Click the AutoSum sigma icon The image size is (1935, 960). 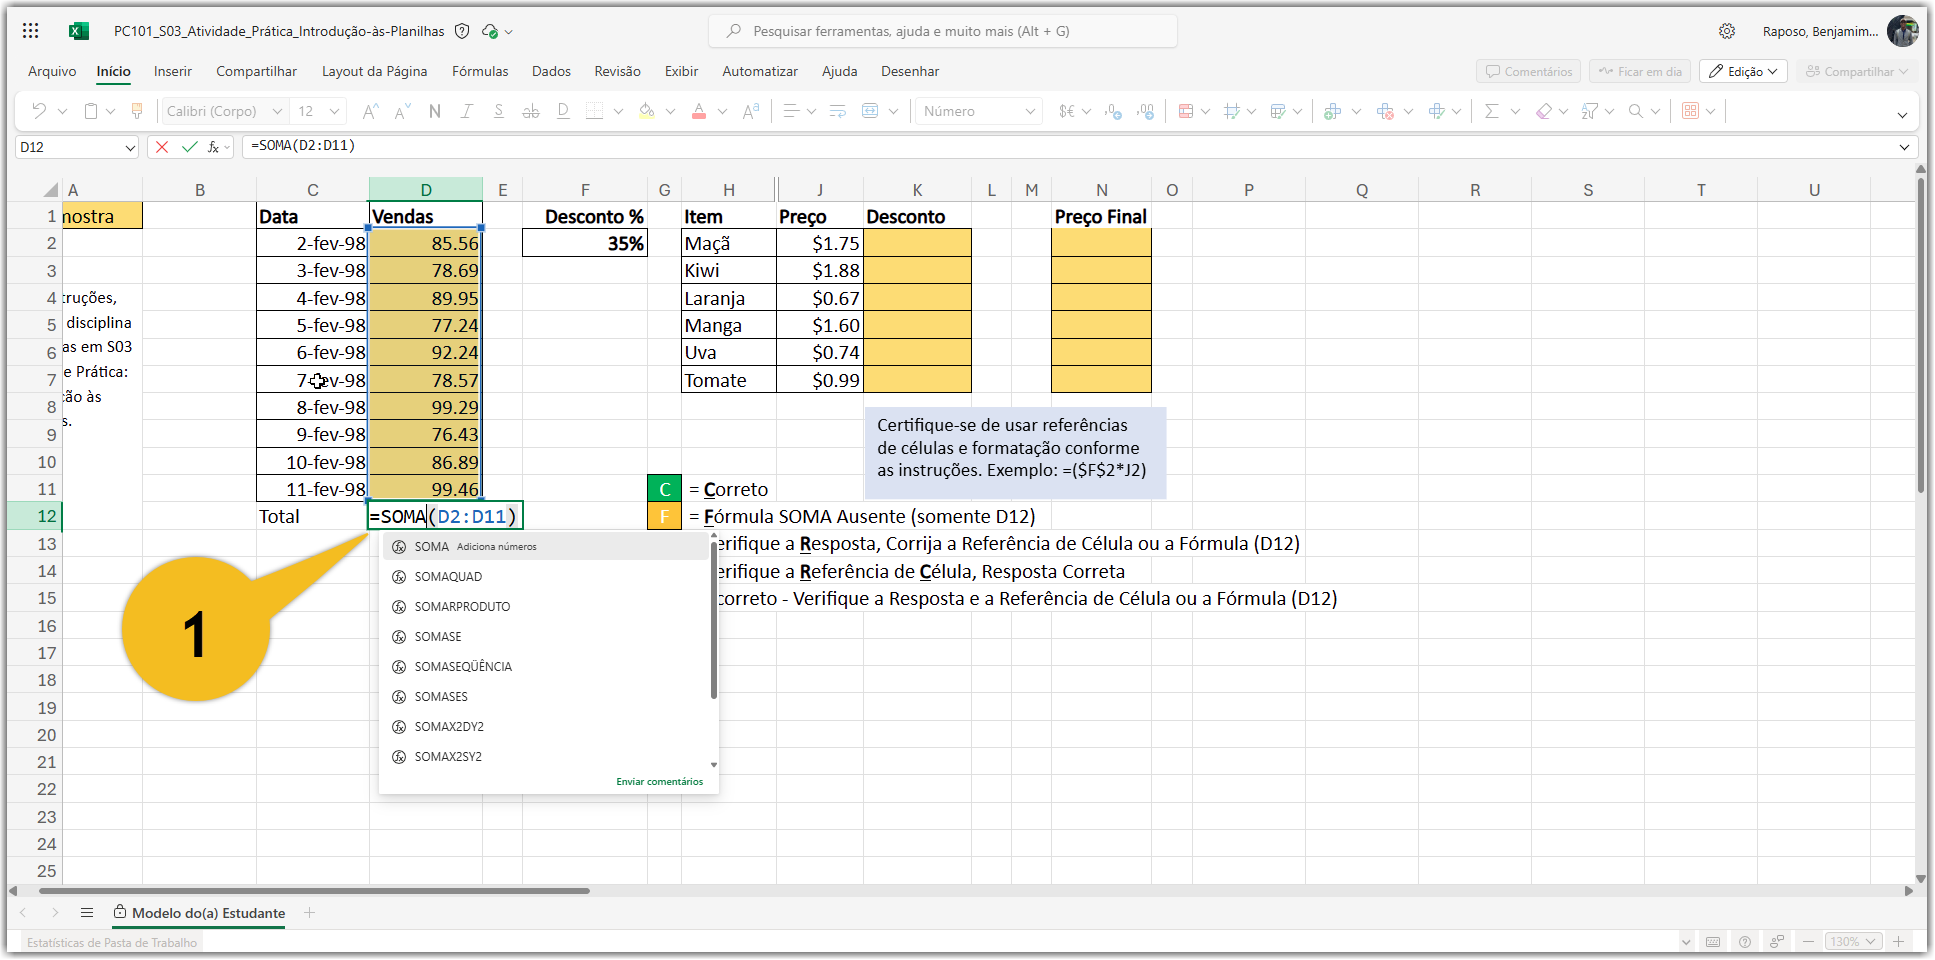1492,111
